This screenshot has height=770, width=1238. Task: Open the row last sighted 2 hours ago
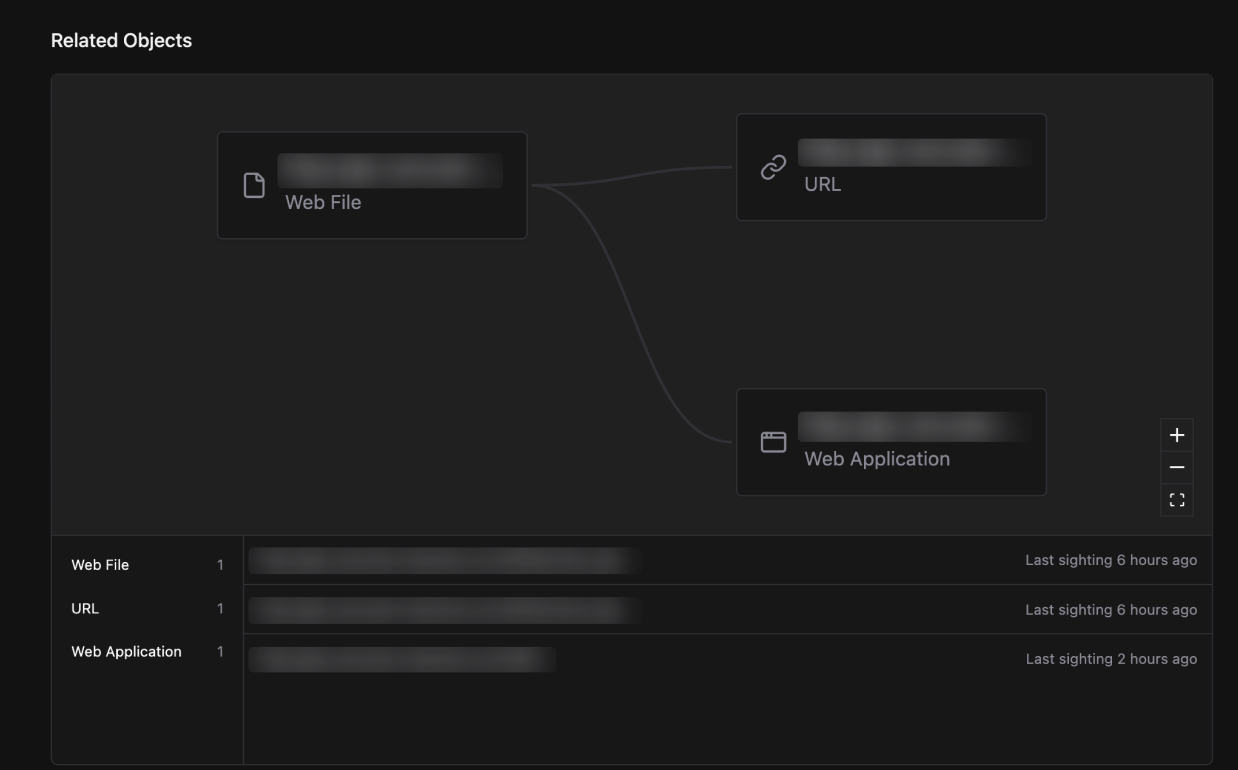point(728,659)
